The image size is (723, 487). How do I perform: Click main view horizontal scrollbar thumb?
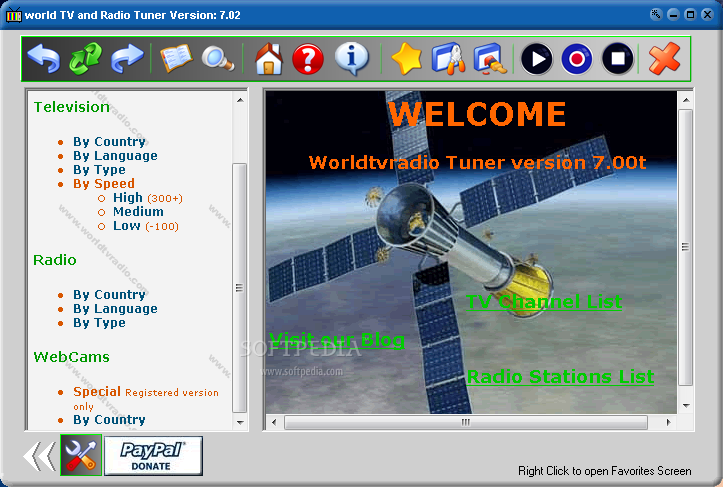(466, 422)
